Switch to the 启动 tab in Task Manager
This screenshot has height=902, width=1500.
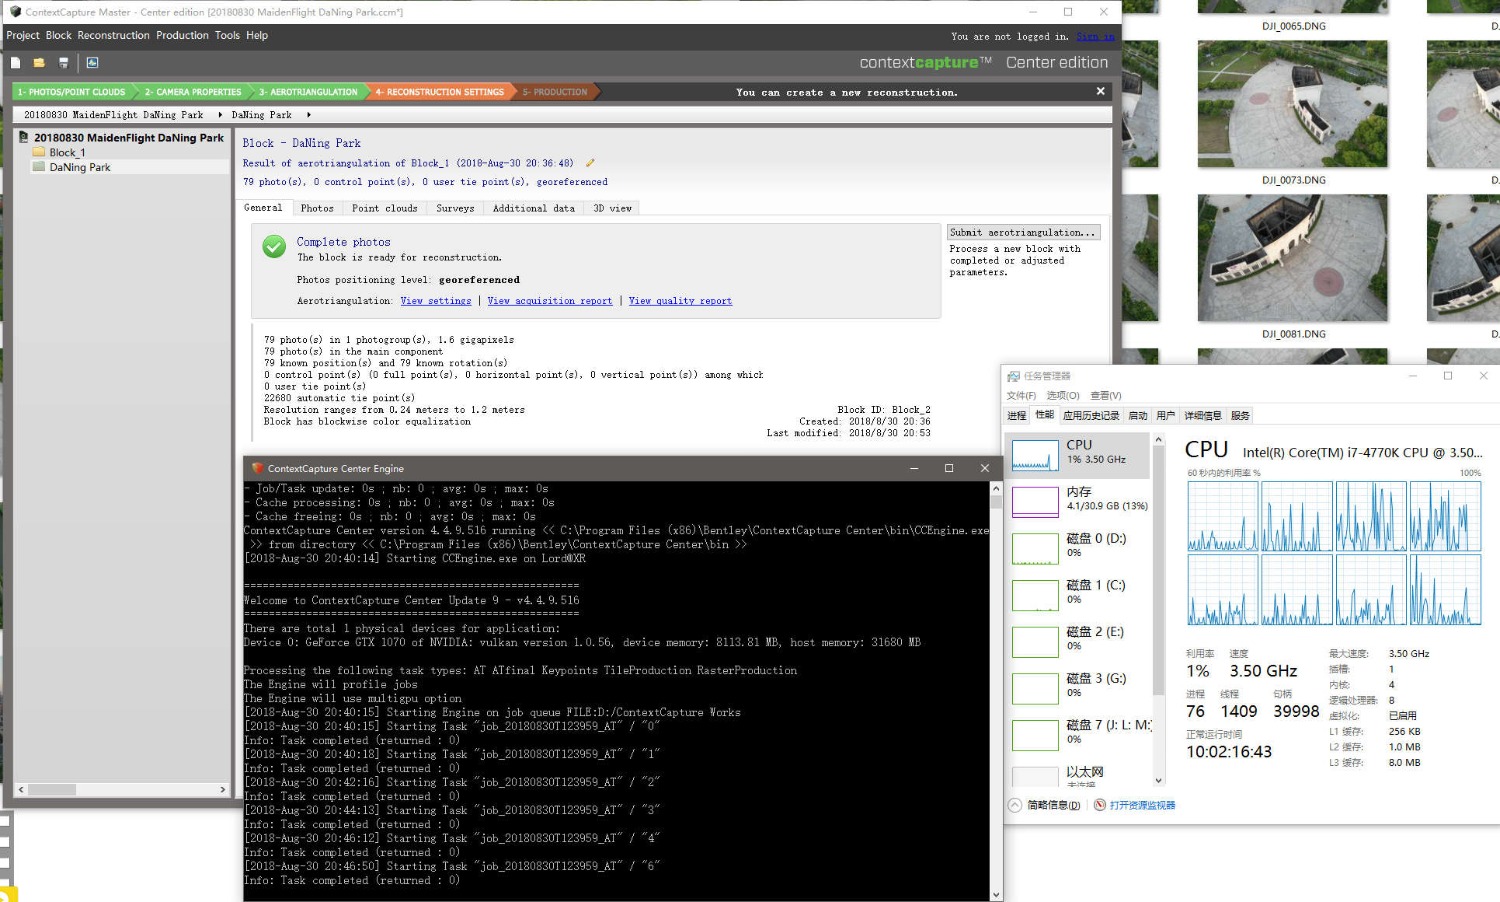point(1138,416)
